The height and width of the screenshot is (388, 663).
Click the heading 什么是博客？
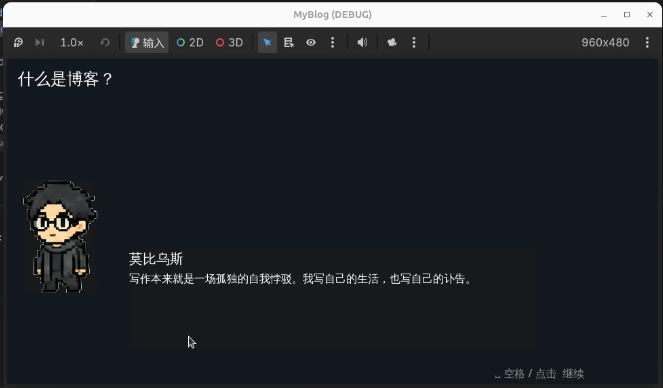tap(66, 79)
